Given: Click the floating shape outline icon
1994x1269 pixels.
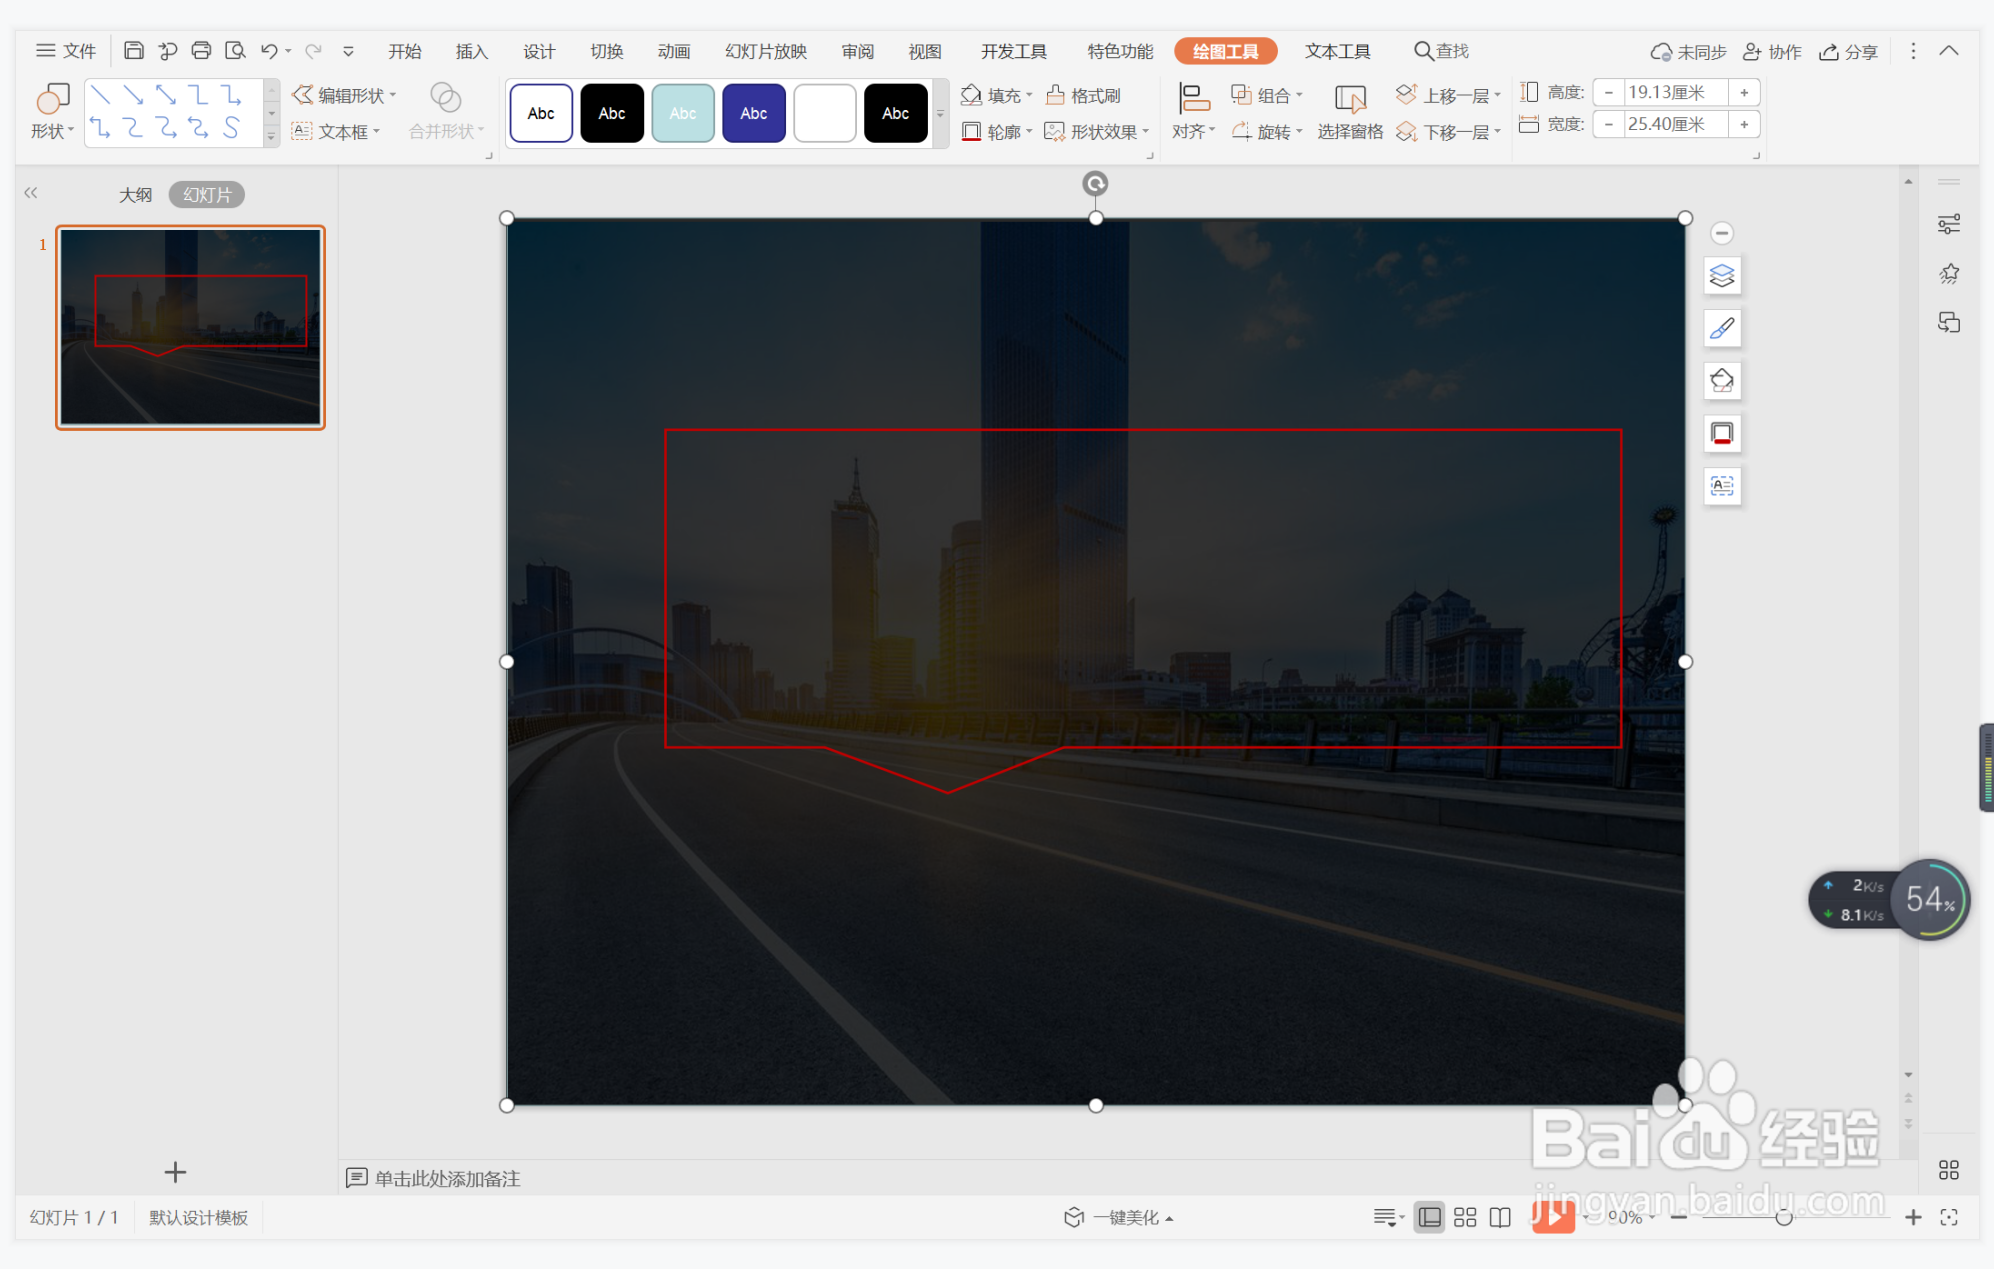Looking at the screenshot, I should click(x=1722, y=434).
